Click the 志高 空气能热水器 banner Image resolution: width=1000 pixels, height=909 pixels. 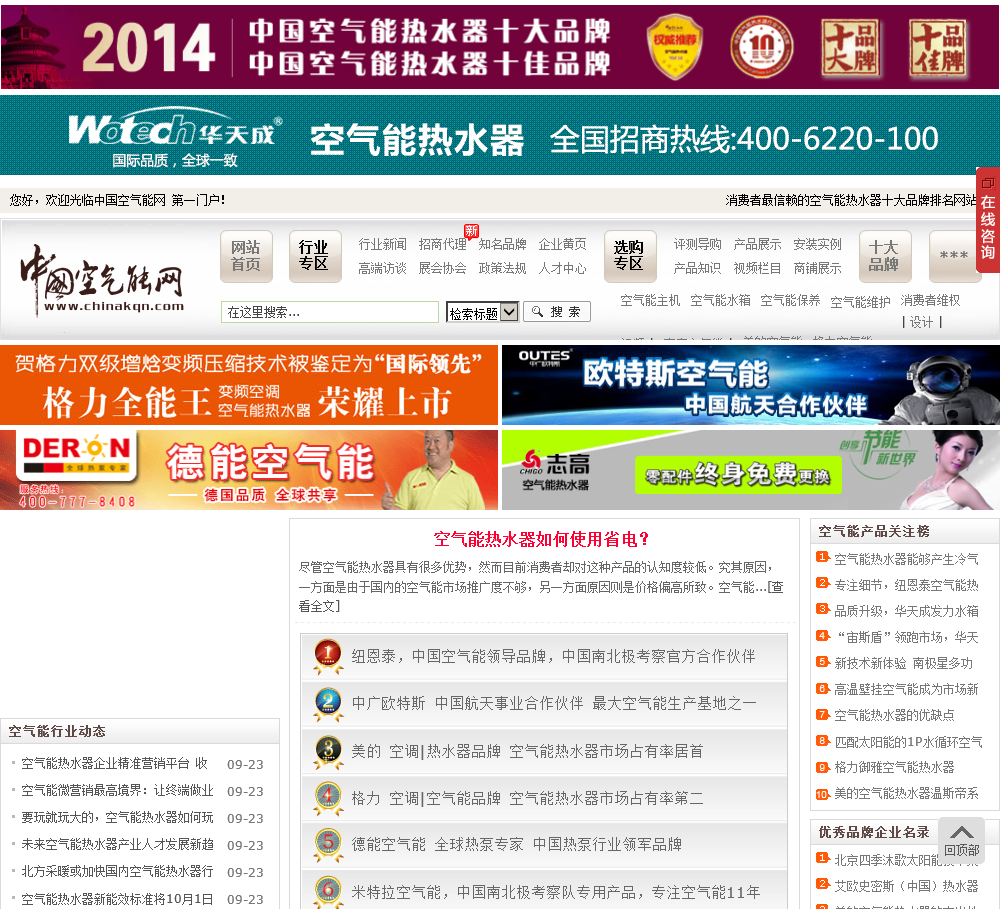[751, 470]
